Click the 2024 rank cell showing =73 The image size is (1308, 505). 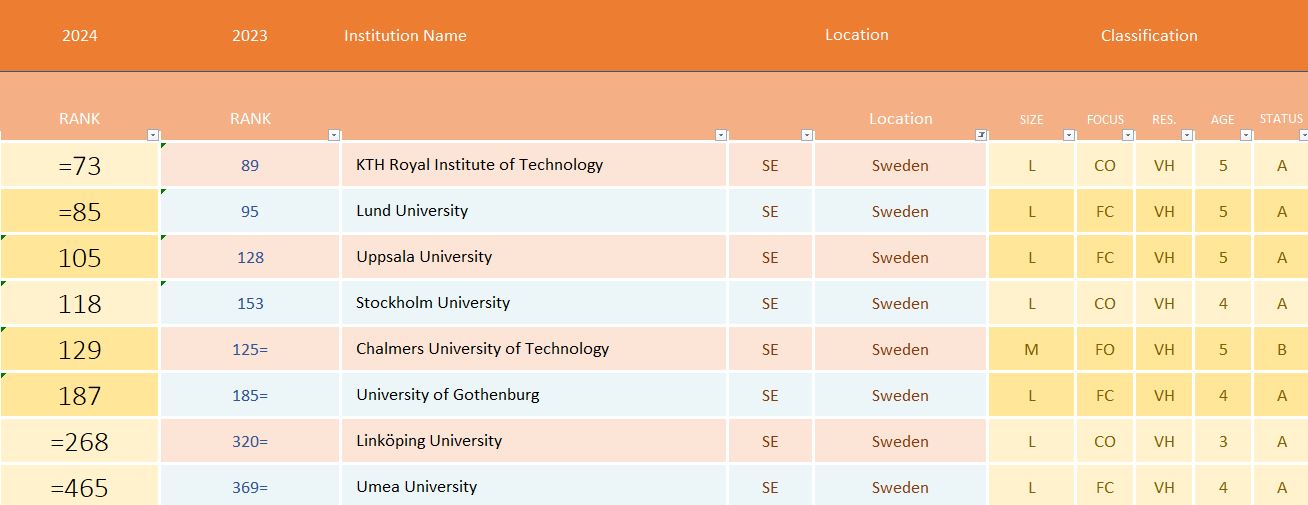pos(79,166)
